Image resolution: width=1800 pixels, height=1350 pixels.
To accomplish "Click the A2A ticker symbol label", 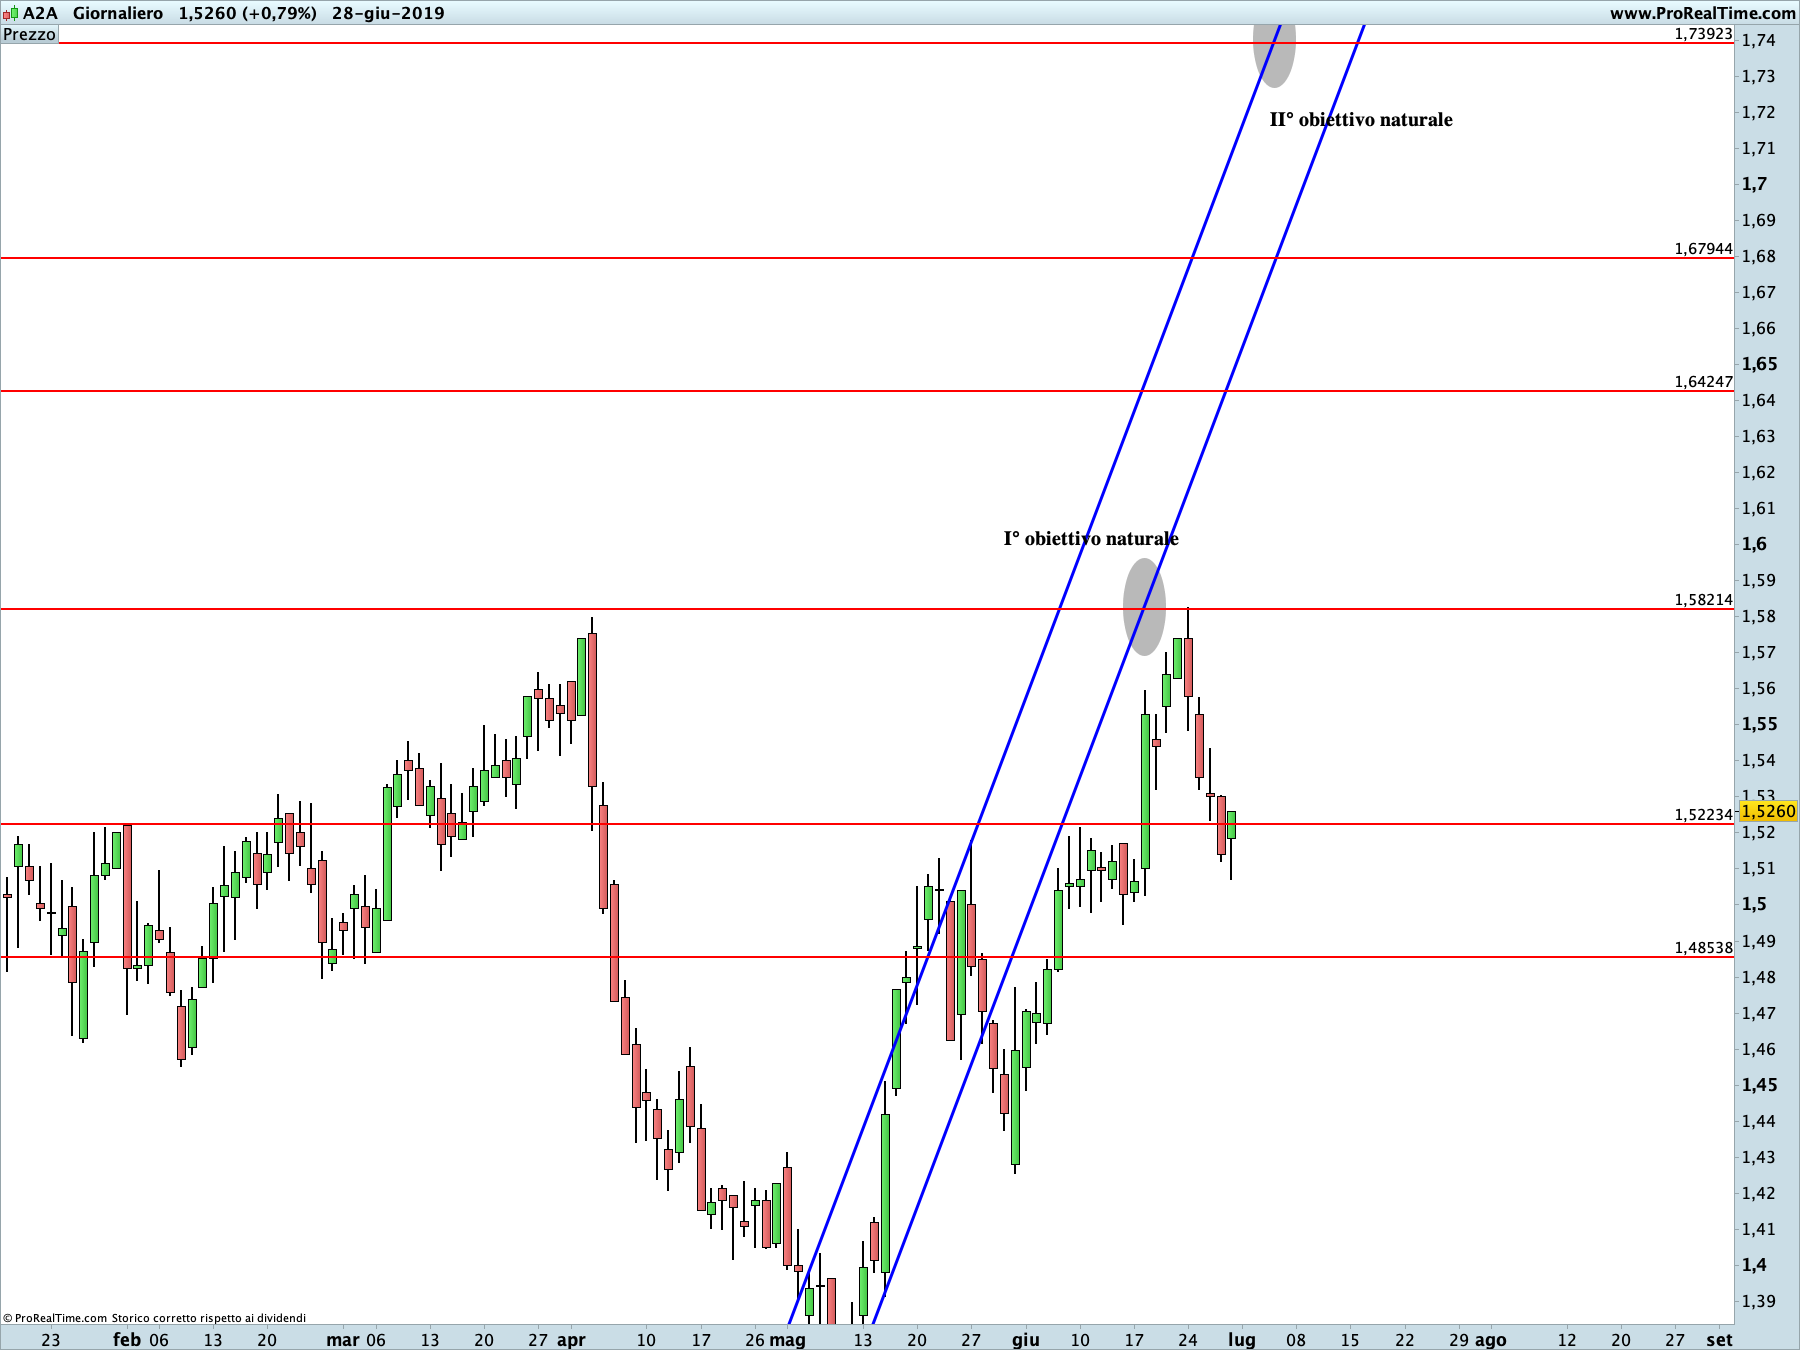I will click(x=40, y=13).
